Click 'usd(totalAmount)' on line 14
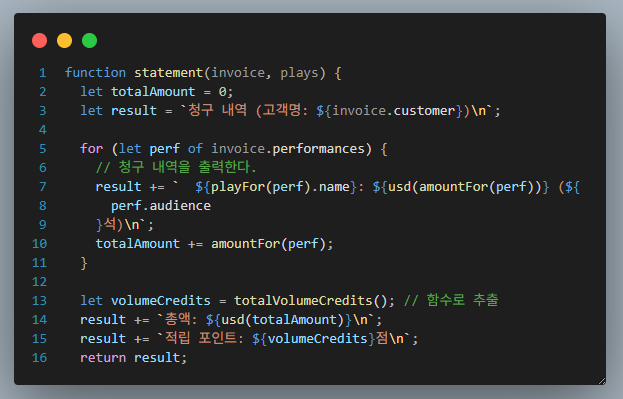The height and width of the screenshot is (399, 623). pos(282,320)
